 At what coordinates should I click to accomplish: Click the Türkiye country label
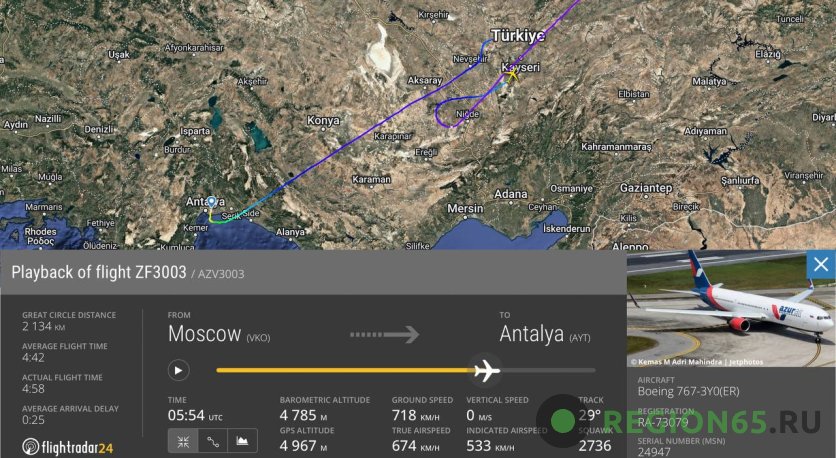[x=518, y=36]
